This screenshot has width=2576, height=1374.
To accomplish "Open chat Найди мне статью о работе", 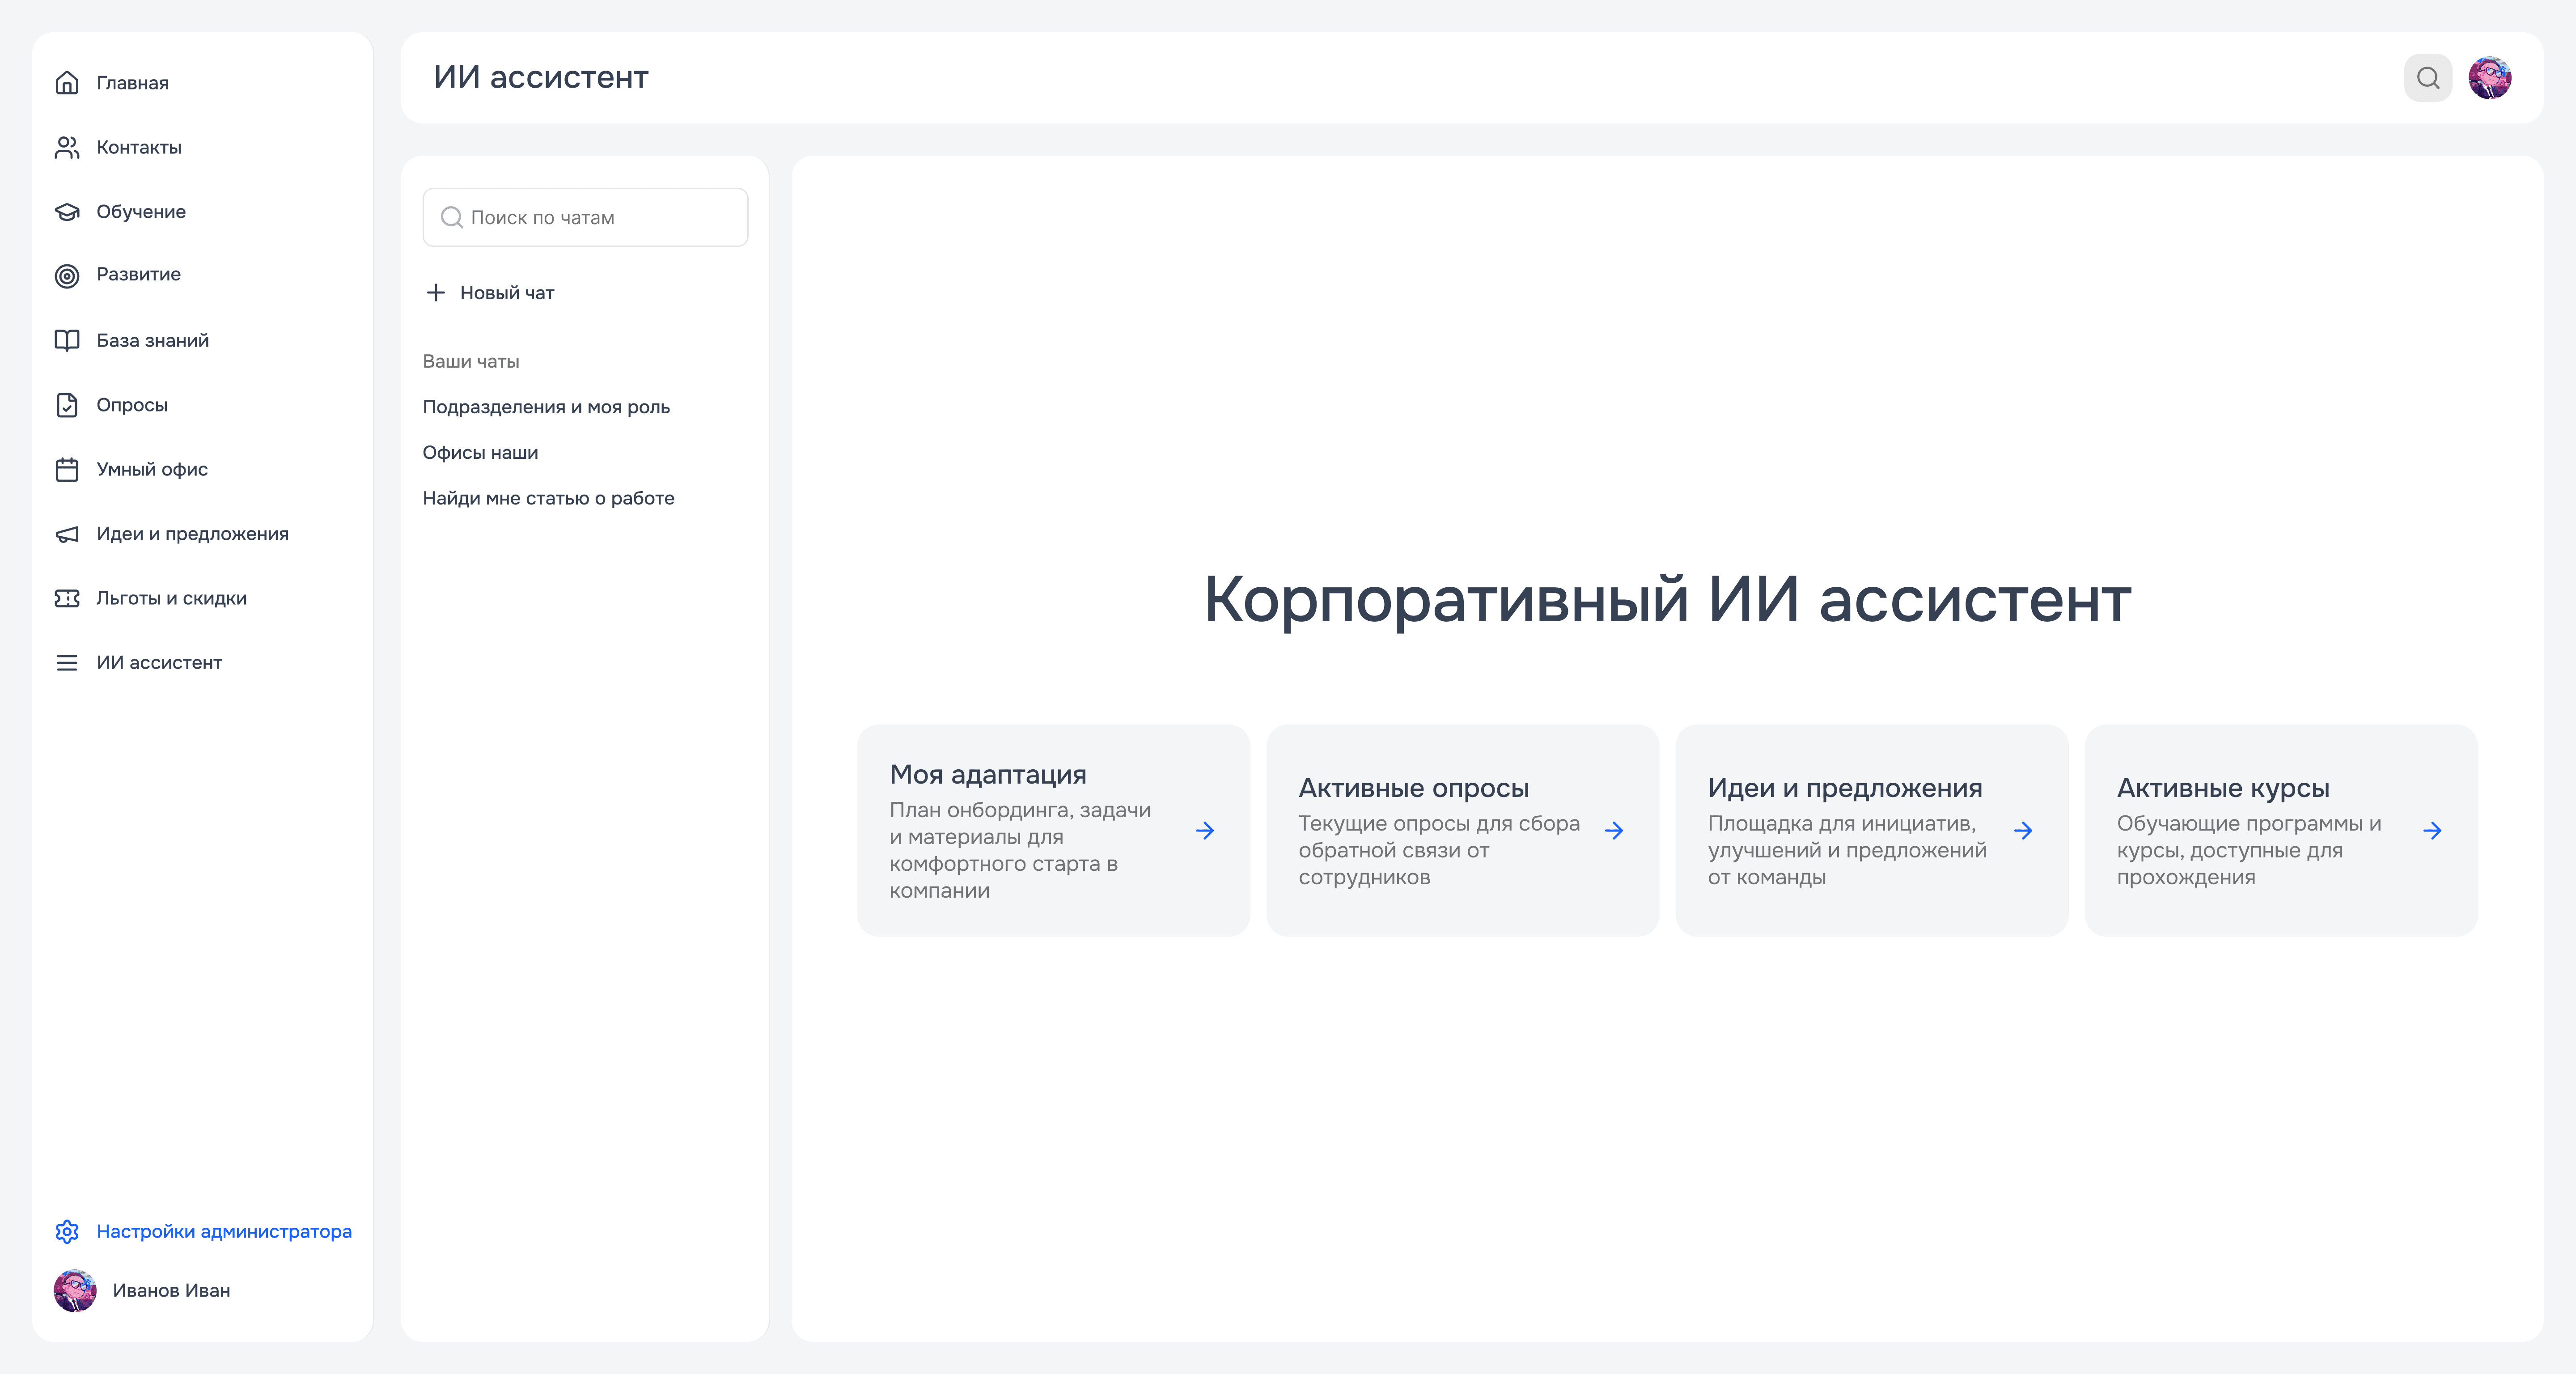I will [x=548, y=498].
